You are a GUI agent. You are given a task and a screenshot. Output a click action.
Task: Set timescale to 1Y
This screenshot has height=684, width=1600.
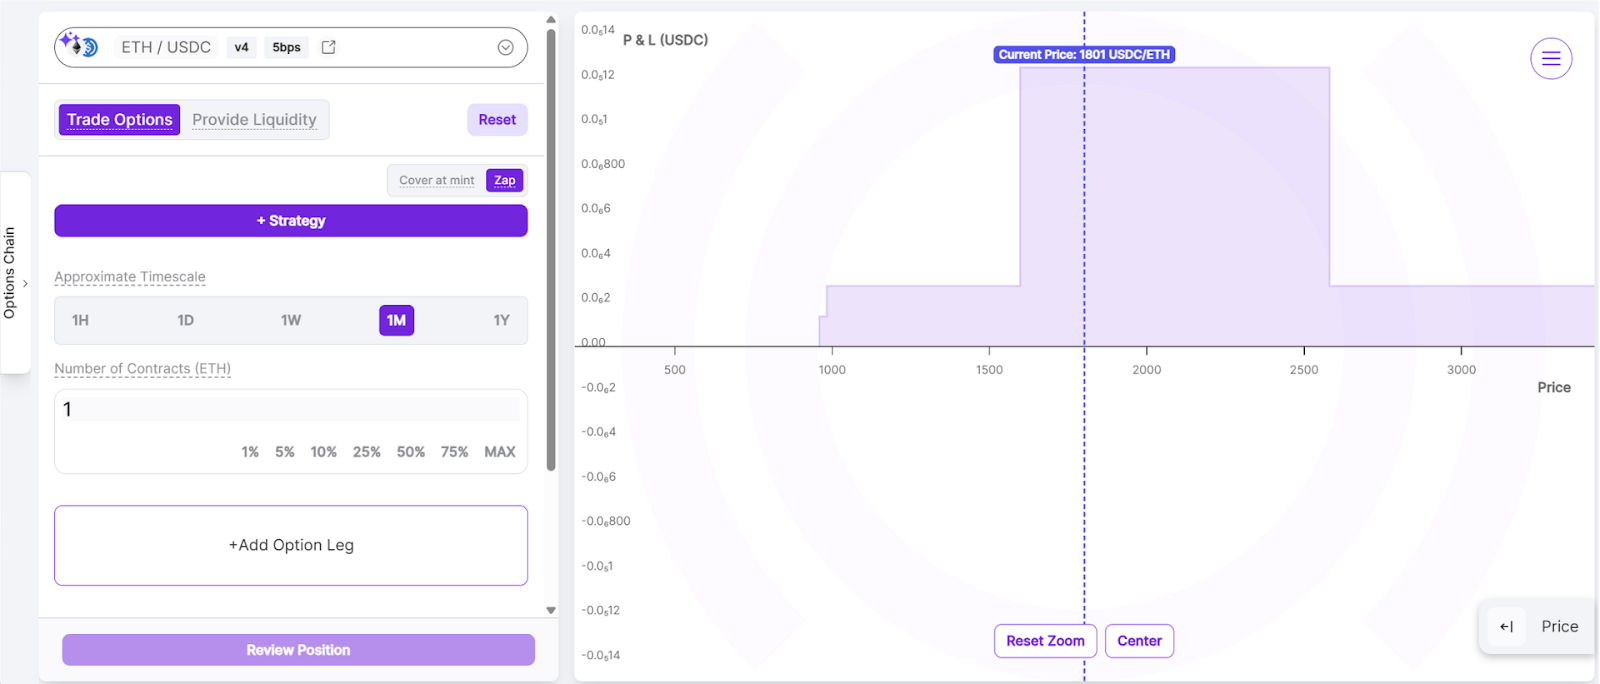coord(502,320)
